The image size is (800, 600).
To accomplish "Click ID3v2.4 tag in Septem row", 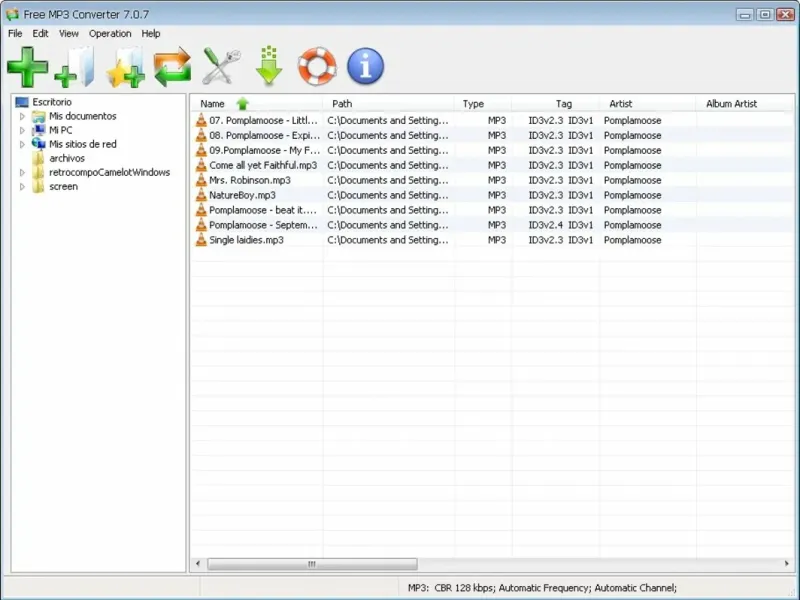I will 545,225.
